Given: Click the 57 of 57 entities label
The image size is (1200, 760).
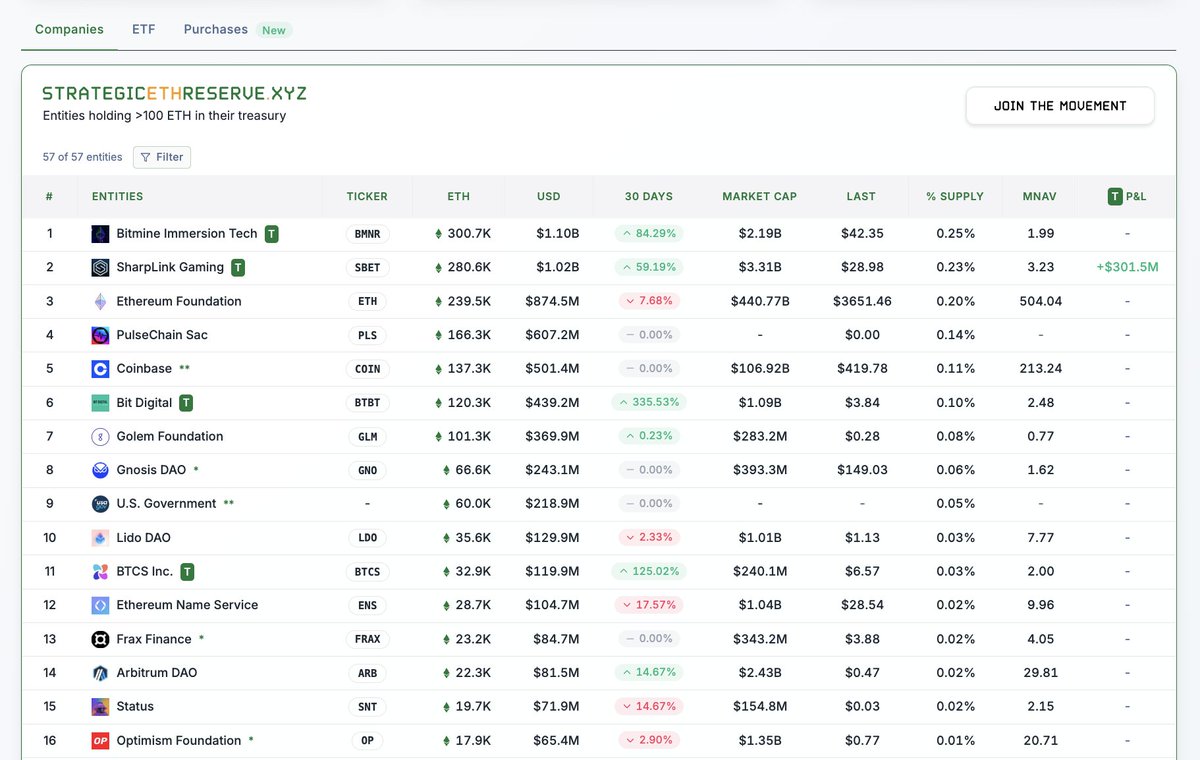Looking at the screenshot, I should [x=82, y=157].
